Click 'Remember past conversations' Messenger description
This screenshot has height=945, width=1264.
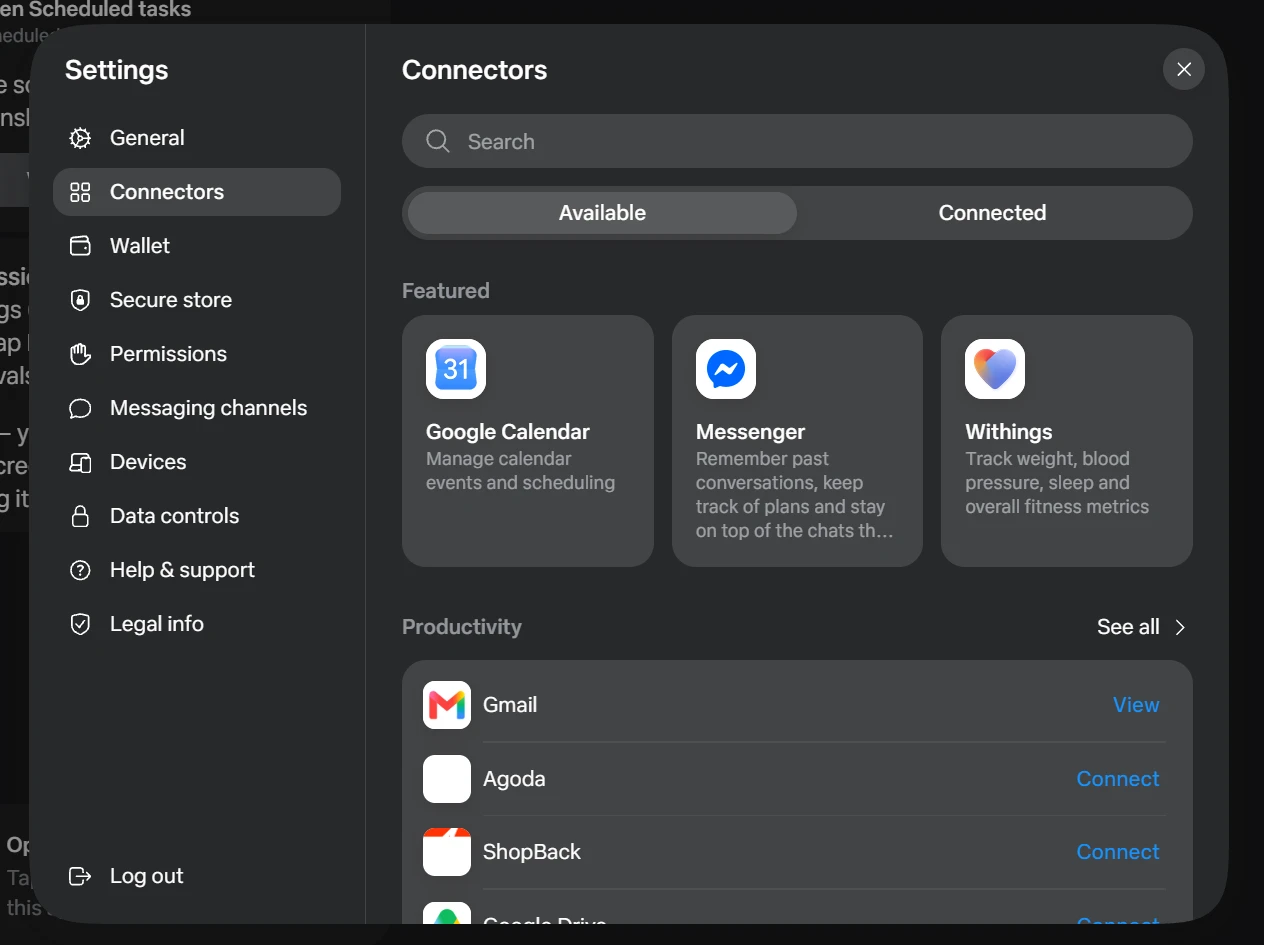(795, 495)
